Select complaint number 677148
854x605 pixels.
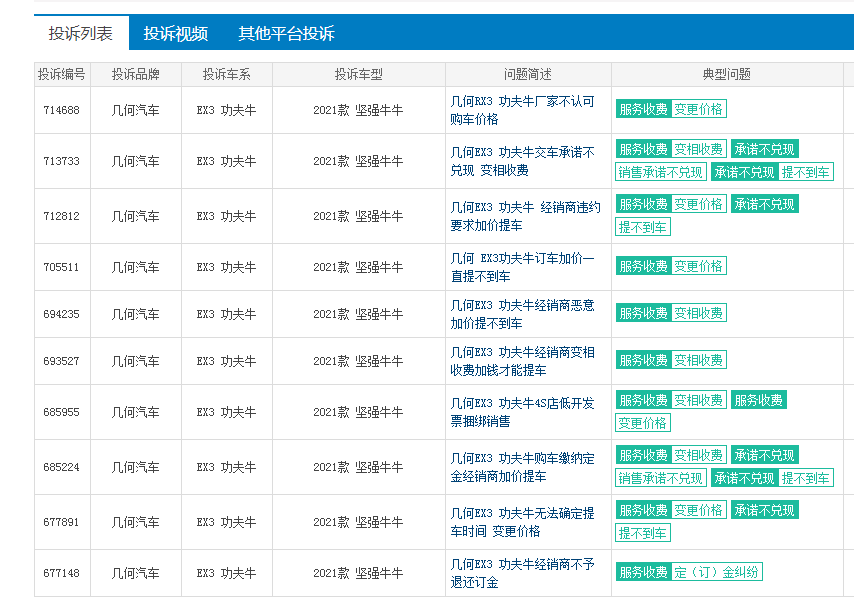62,573
